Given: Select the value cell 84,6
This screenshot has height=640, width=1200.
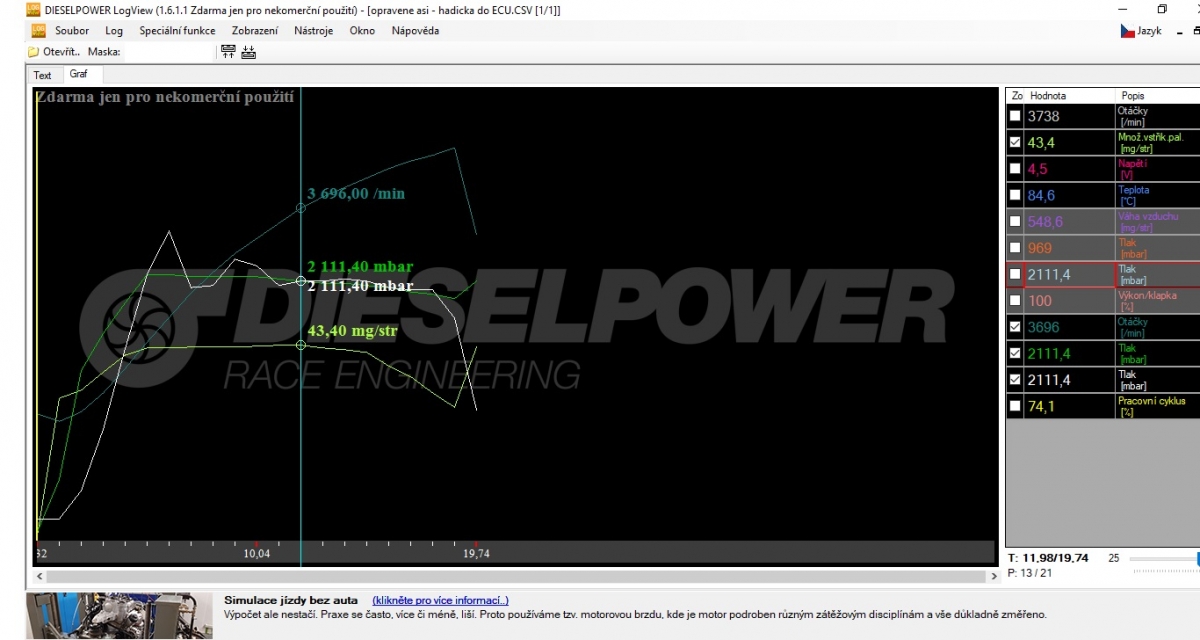Looking at the screenshot, I should point(1070,195).
